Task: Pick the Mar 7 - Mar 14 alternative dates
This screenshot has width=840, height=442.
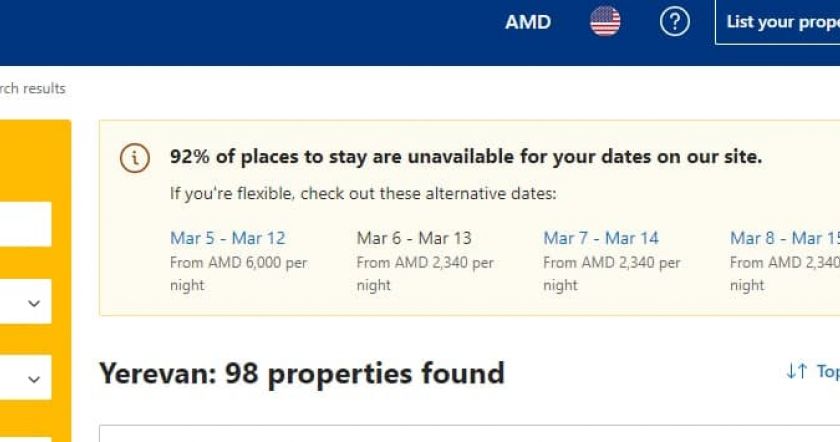Action: (601, 238)
